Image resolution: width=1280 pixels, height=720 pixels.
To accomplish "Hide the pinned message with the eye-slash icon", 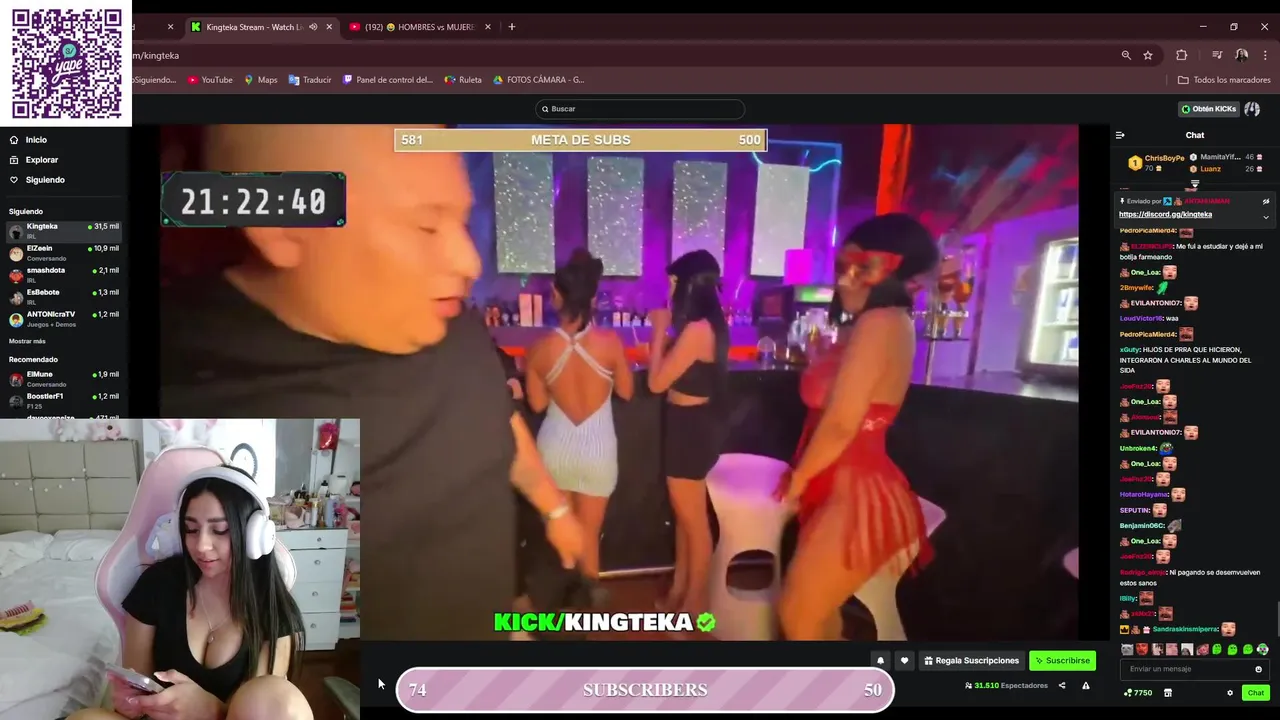I will point(1265,201).
